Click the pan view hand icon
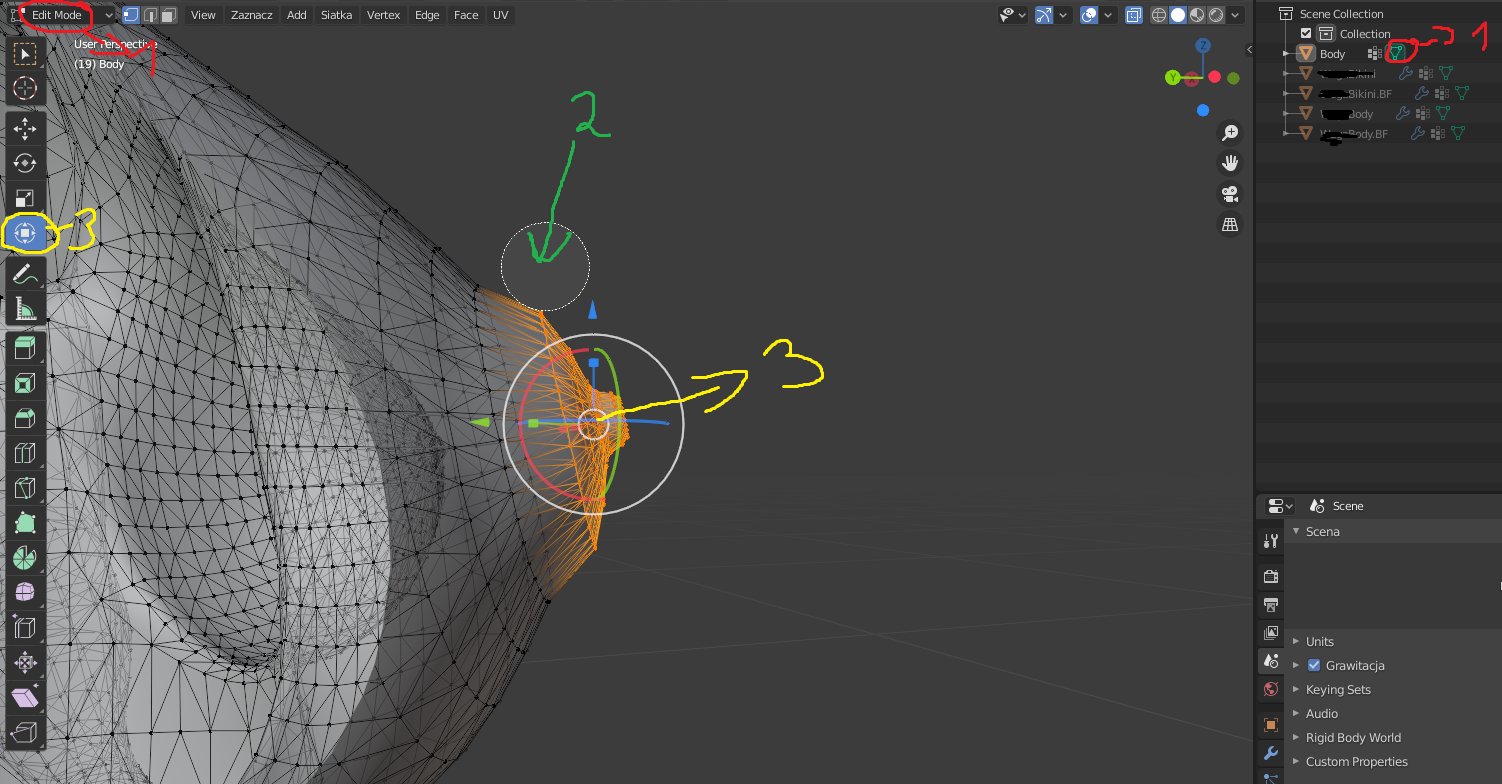Image resolution: width=1502 pixels, height=784 pixels. 1230,163
